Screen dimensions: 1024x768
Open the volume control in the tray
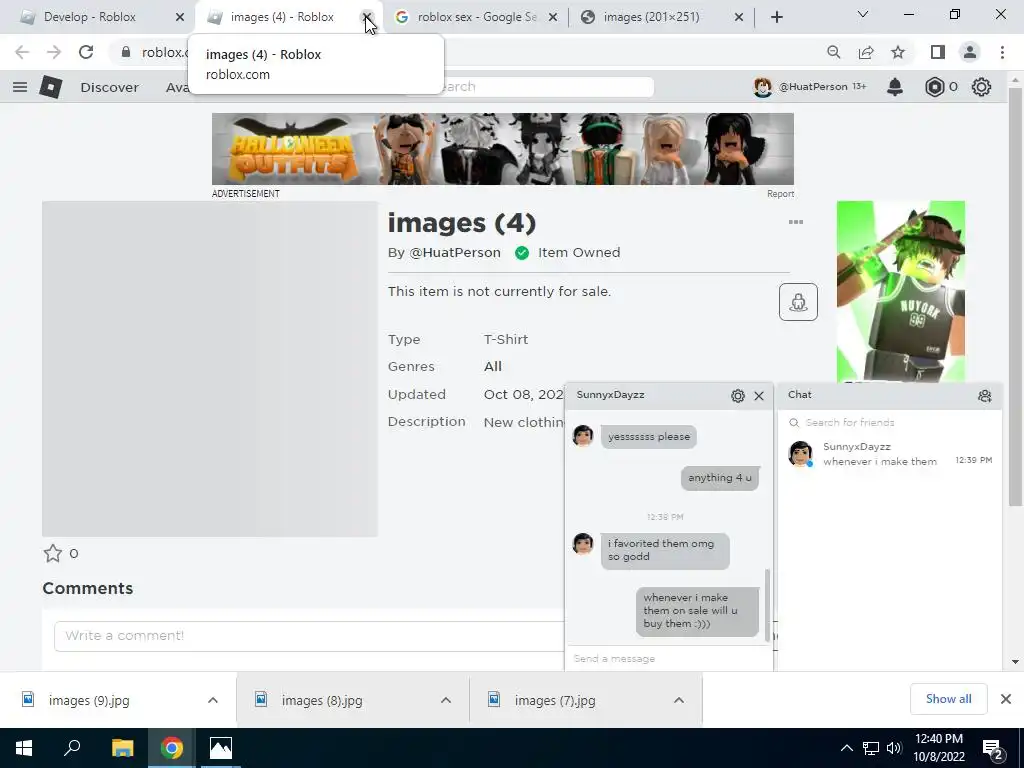(x=894, y=748)
